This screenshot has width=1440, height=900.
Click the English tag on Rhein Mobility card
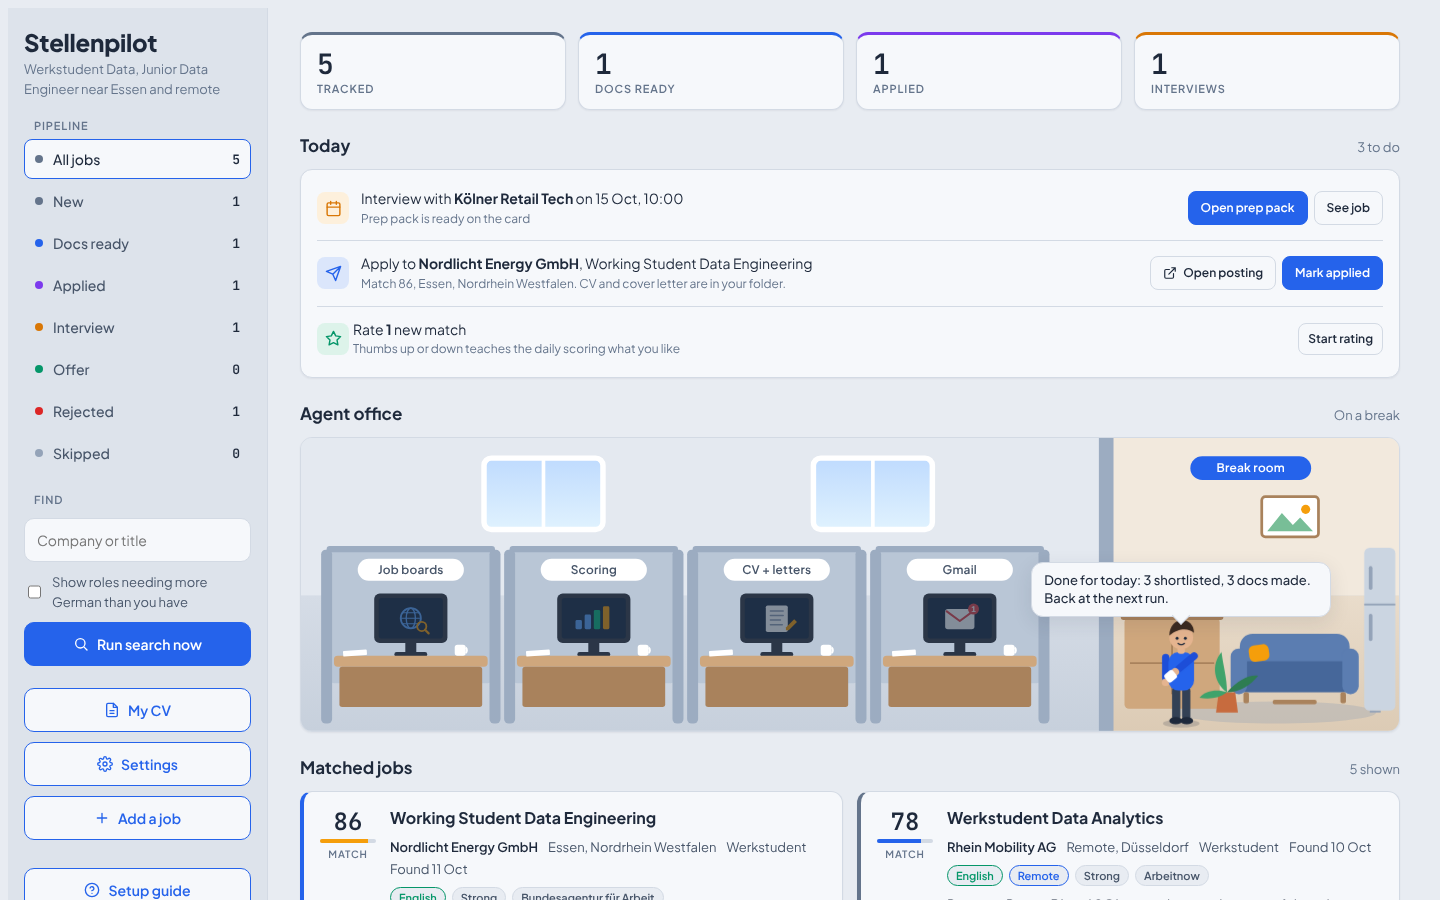pos(974,876)
